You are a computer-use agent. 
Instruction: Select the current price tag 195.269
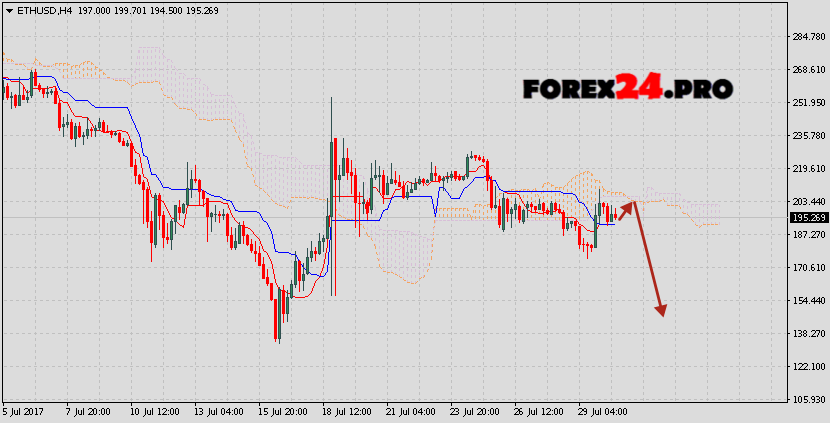[x=807, y=217]
